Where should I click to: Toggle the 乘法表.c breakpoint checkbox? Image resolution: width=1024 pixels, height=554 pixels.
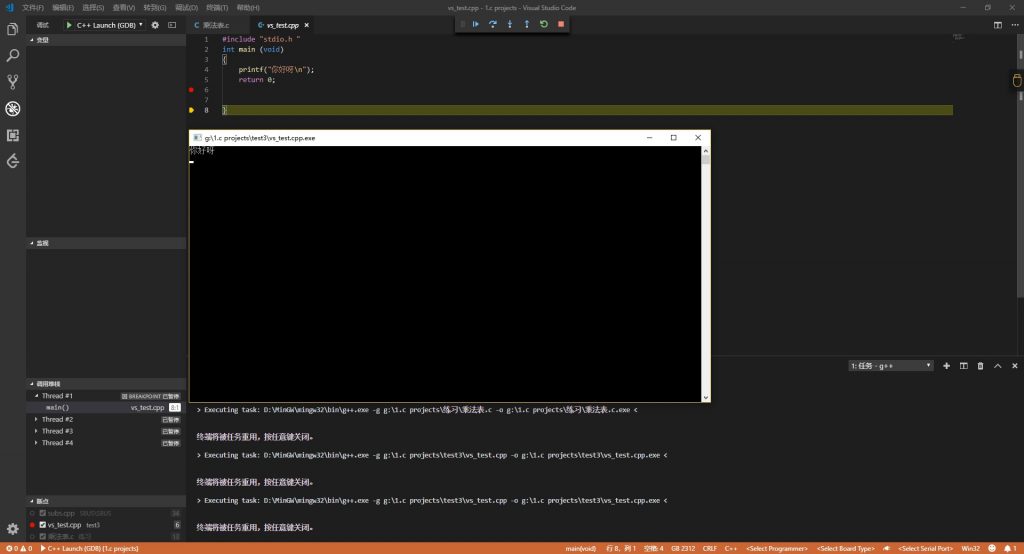[42, 537]
